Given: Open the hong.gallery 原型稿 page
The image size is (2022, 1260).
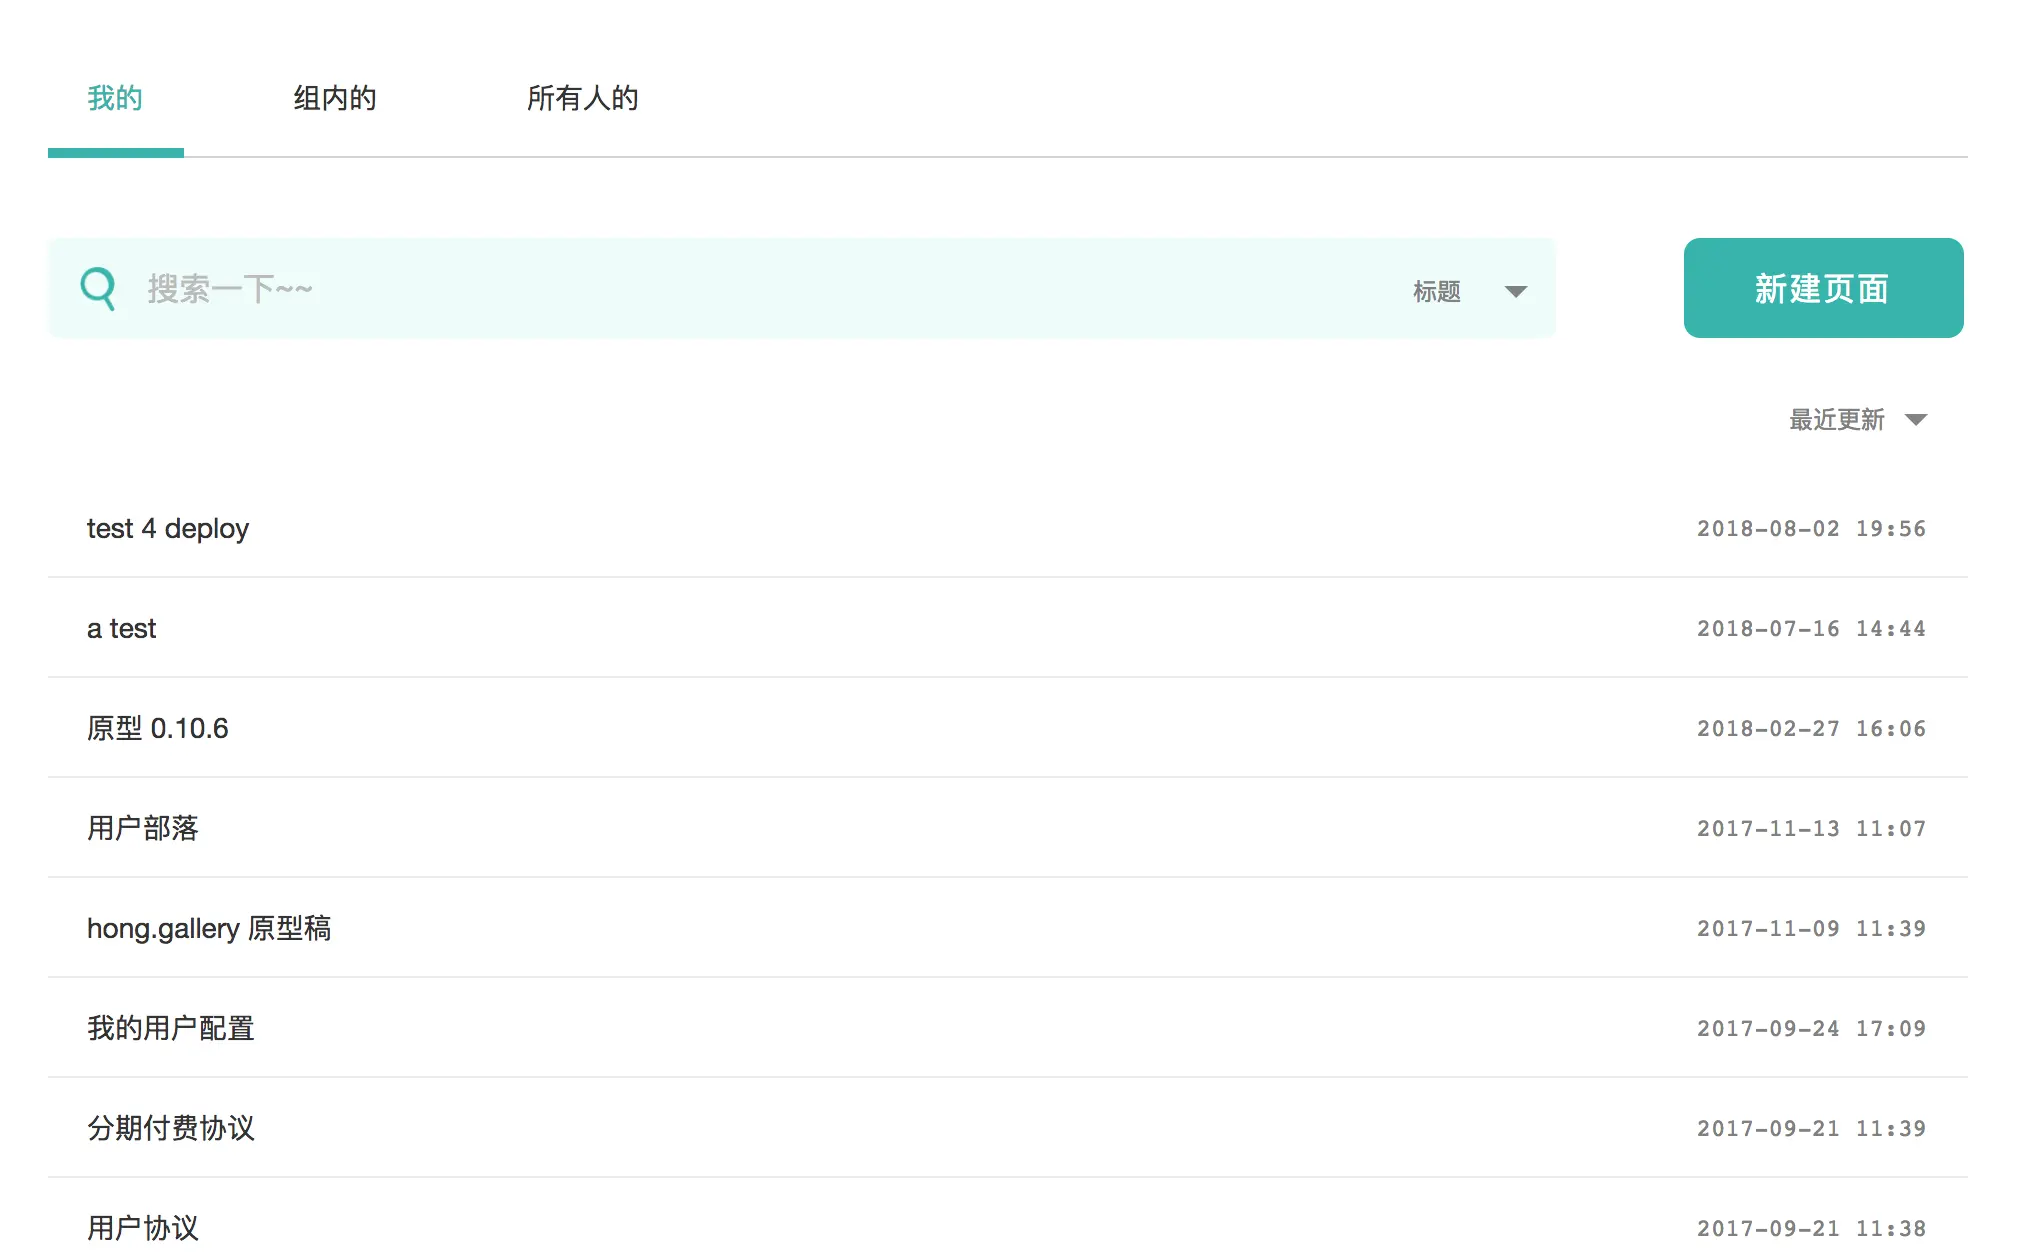Looking at the screenshot, I should 209,928.
